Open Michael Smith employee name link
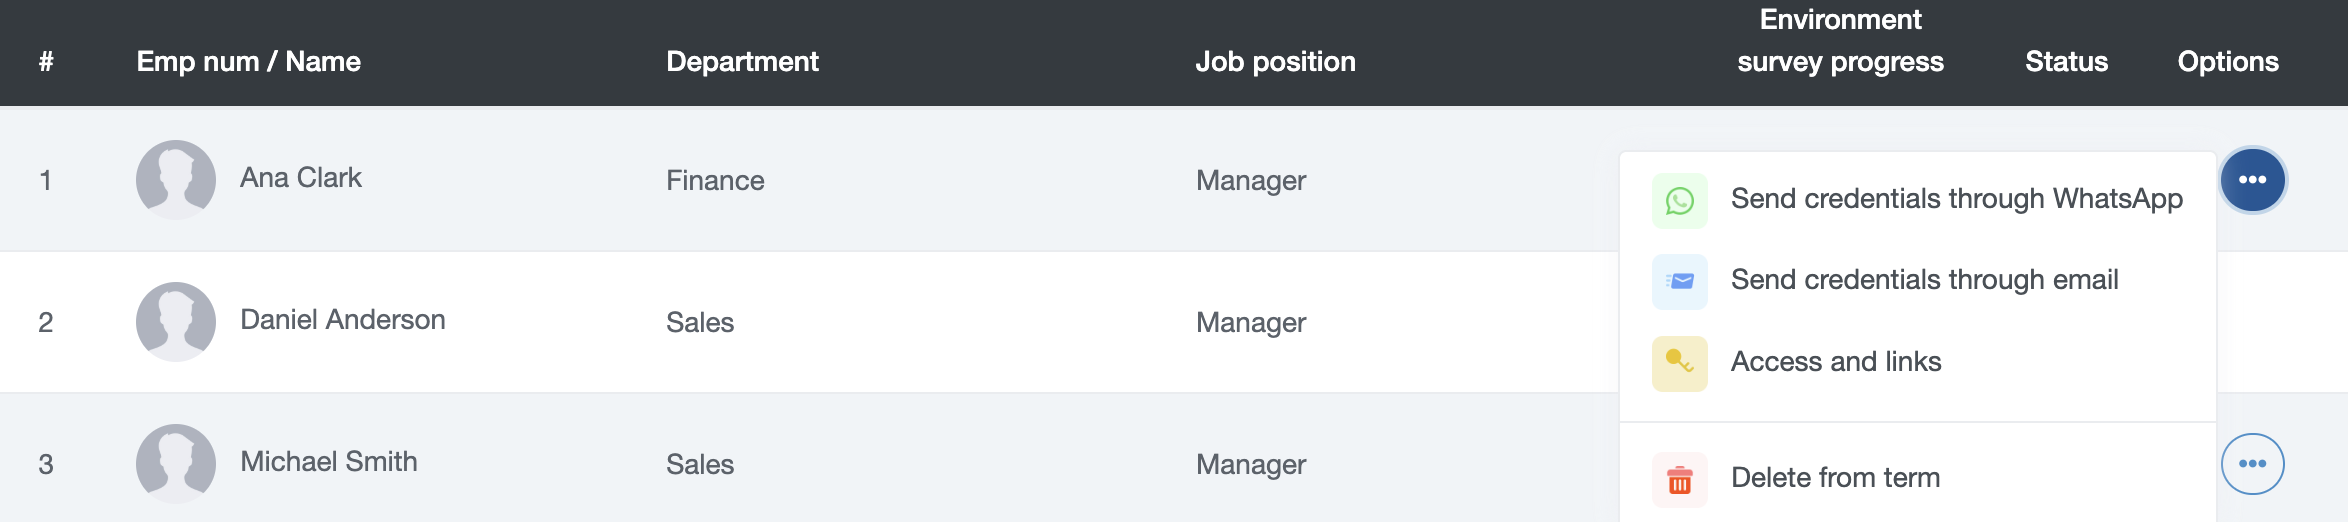The width and height of the screenshot is (2348, 522). 329,462
